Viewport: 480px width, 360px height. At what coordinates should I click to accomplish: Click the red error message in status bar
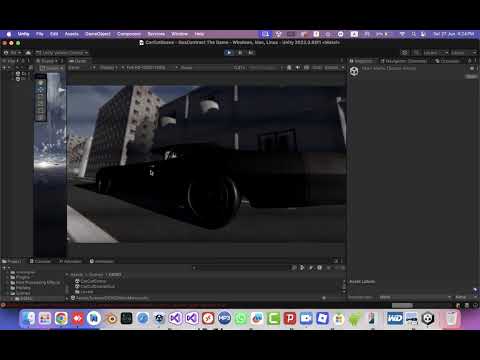pos(115,305)
